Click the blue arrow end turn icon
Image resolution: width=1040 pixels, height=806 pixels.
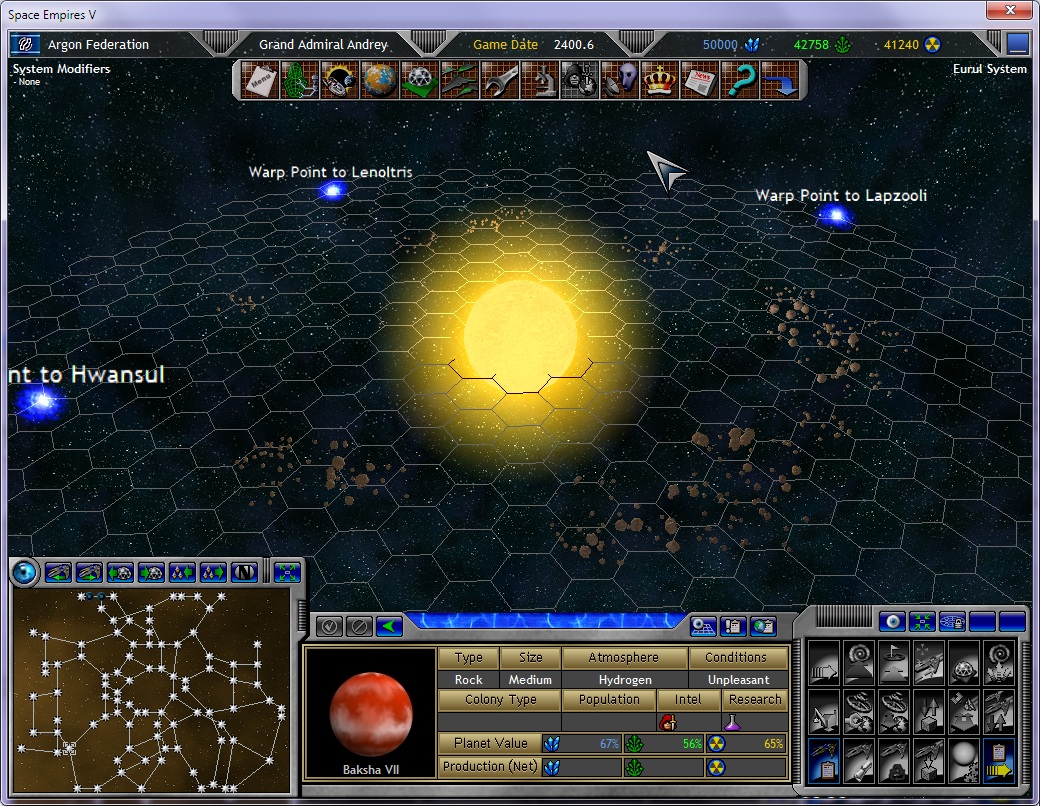779,80
